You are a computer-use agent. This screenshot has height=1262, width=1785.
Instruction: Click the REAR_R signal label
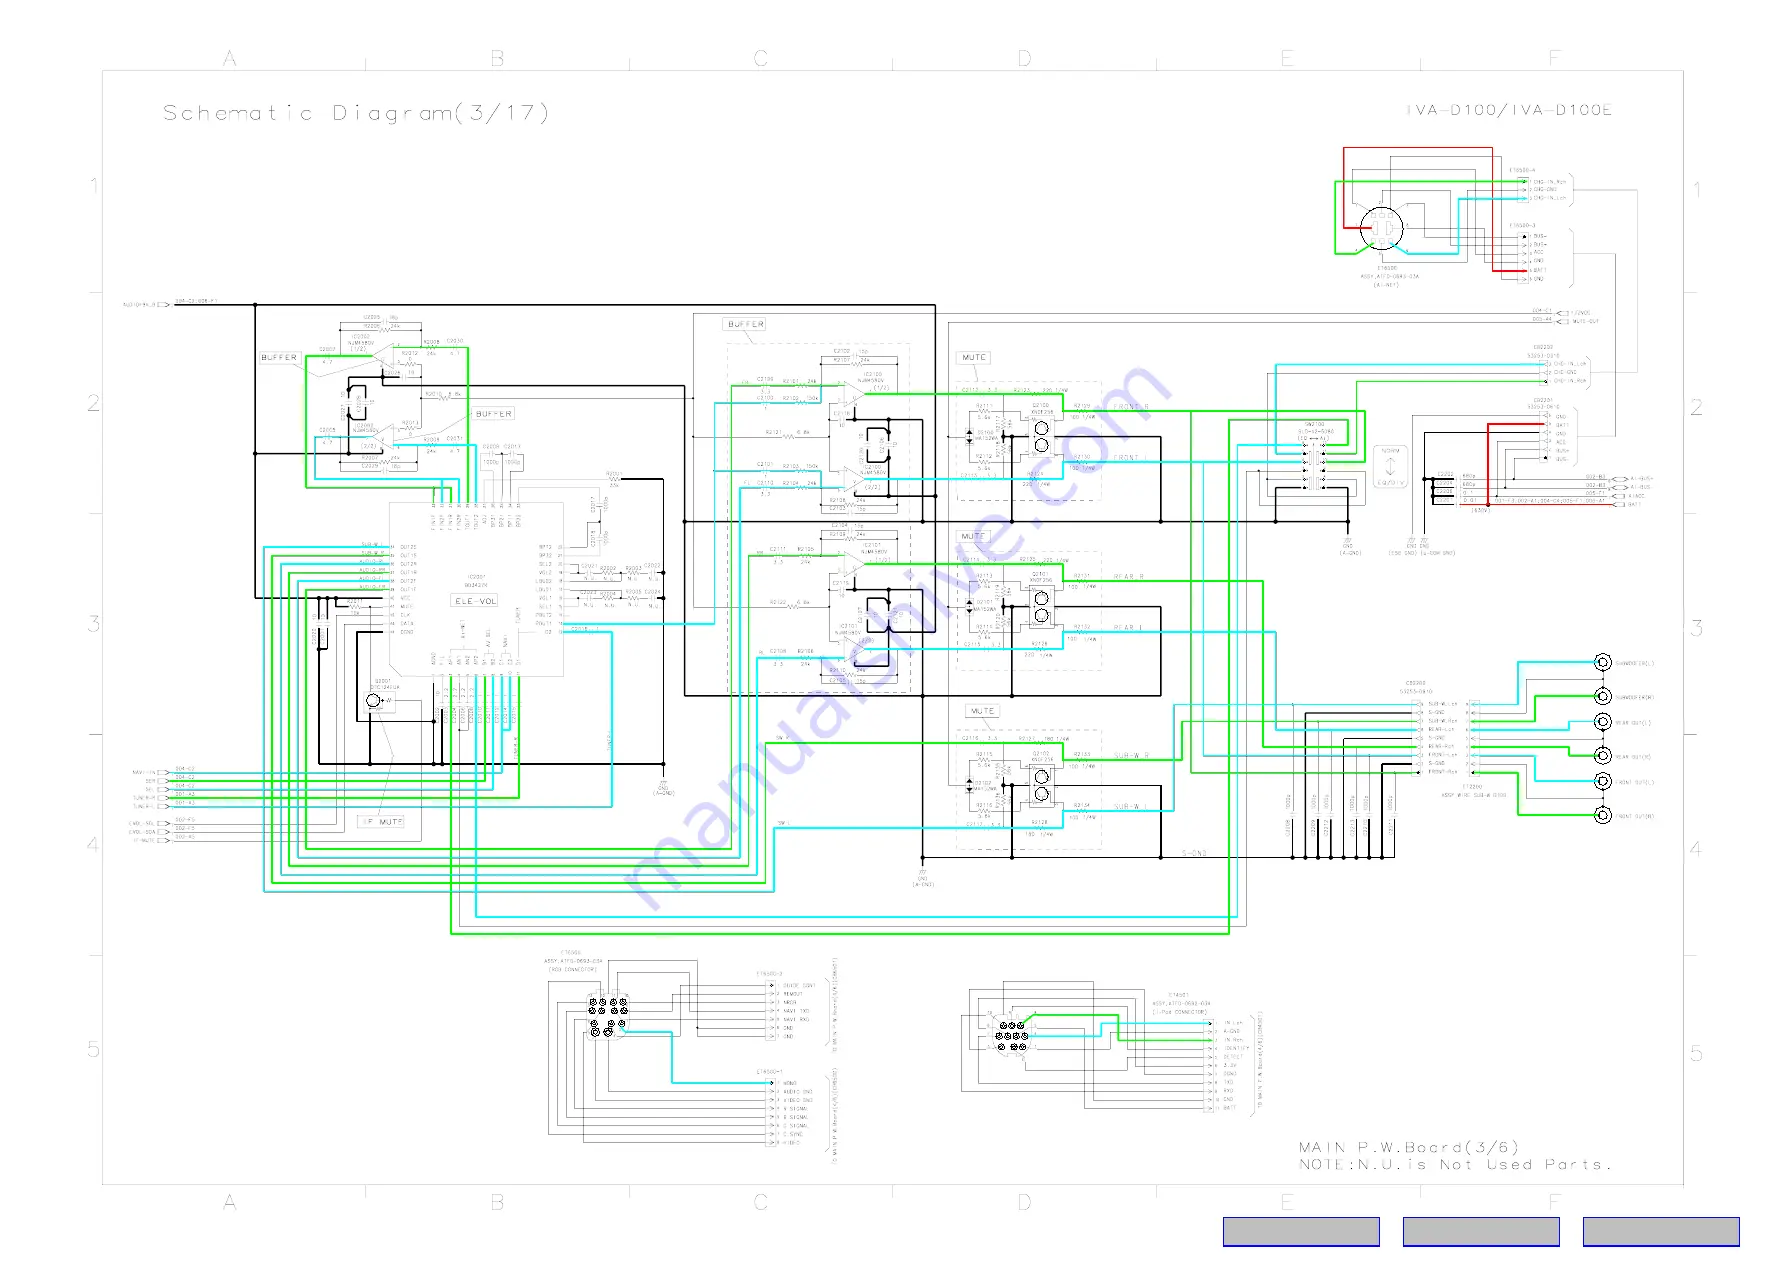pyautogui.click(x=1129, y=577)
